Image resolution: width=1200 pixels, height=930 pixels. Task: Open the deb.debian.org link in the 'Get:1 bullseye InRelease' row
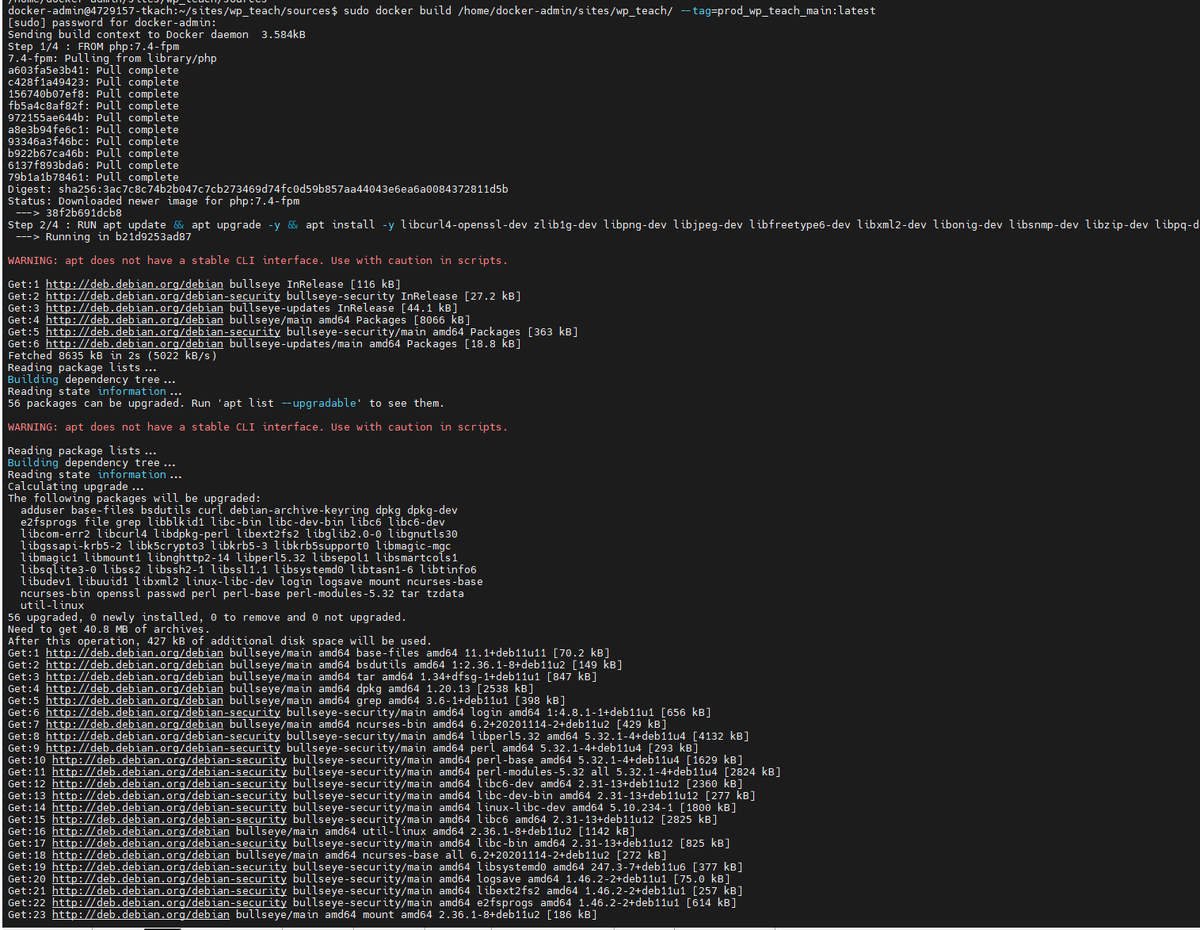135,284
